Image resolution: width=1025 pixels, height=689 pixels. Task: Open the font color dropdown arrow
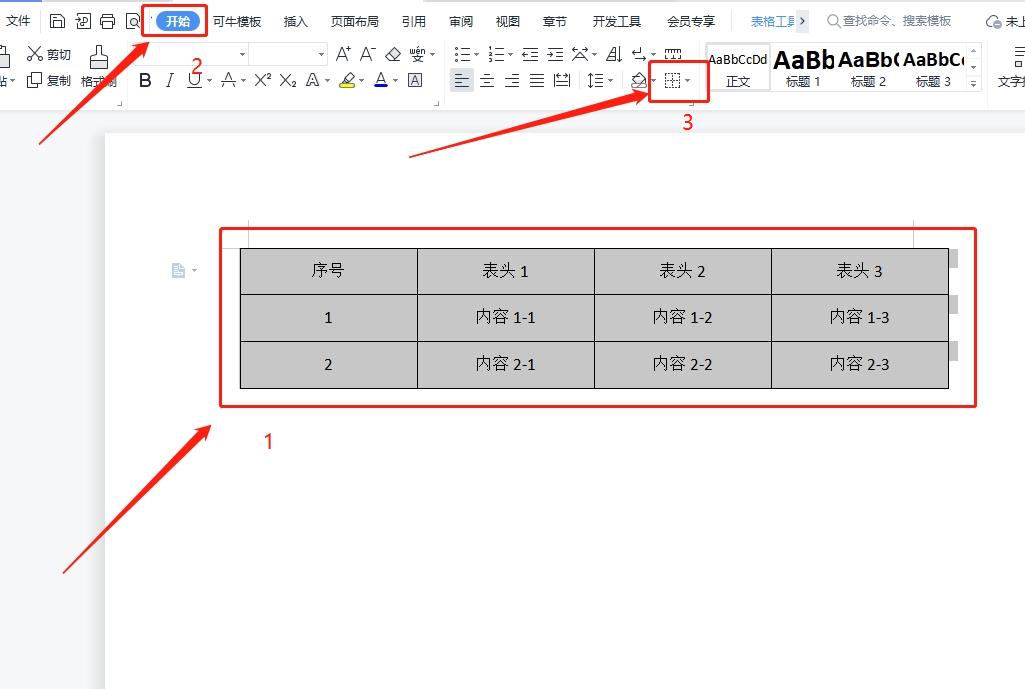[395, 81]
